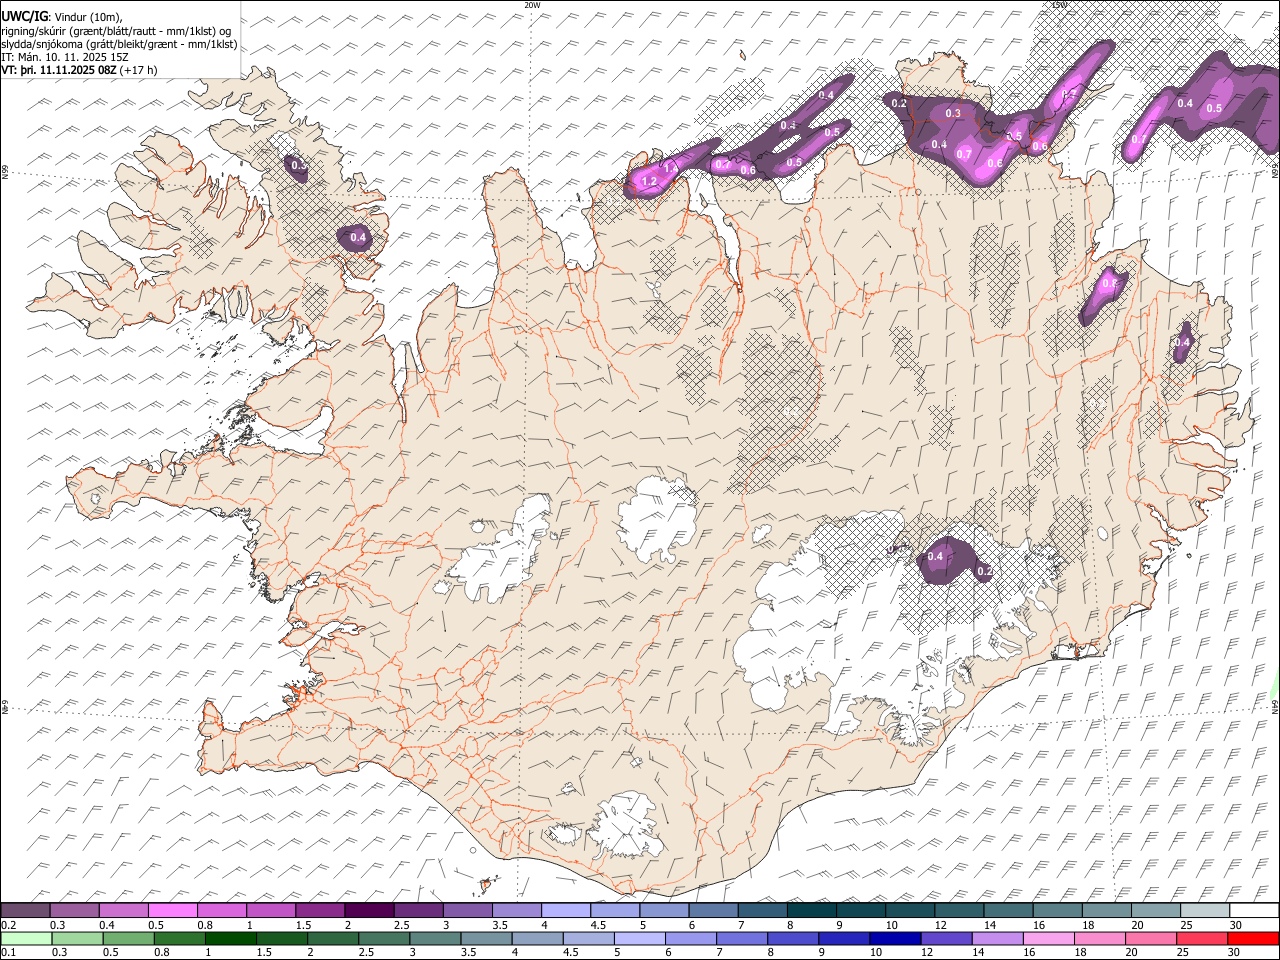Click the deep navy 10–12 swatch in the lower legend row
The height and width of the screenshot is (960, 1280).
[895, 938]
